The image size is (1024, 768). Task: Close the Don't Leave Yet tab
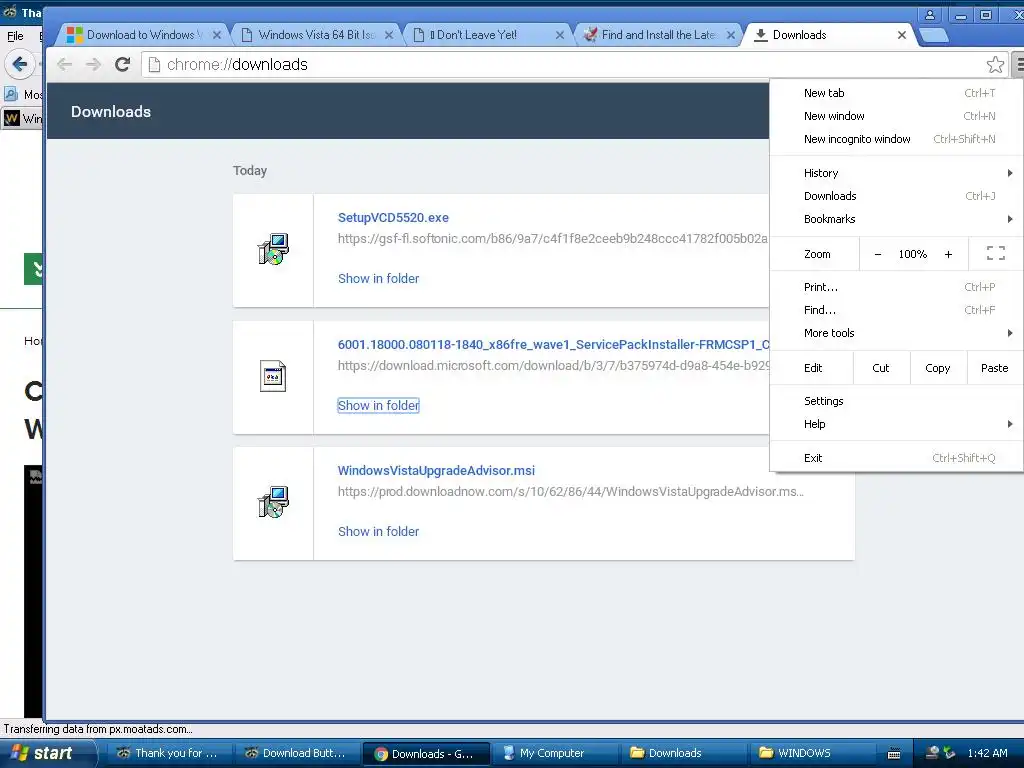pos(560,35)
